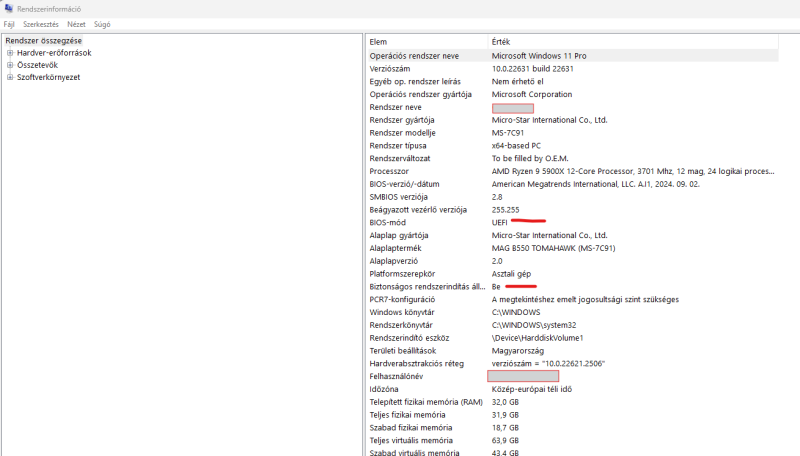Click the Microsoft Corporation value

pos(532,94)
